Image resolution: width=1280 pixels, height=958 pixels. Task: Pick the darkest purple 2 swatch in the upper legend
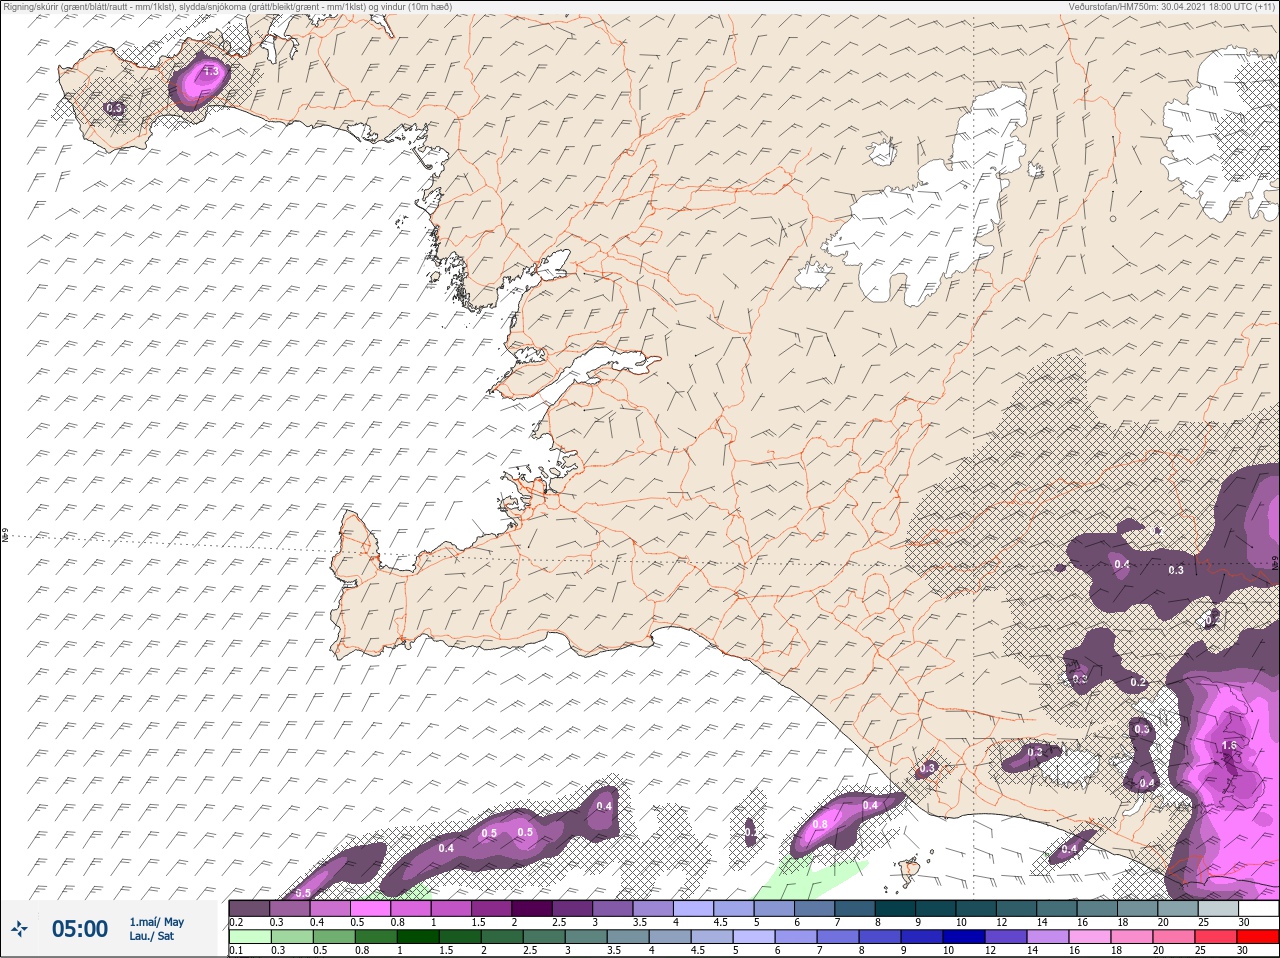(x=533, y=908)
